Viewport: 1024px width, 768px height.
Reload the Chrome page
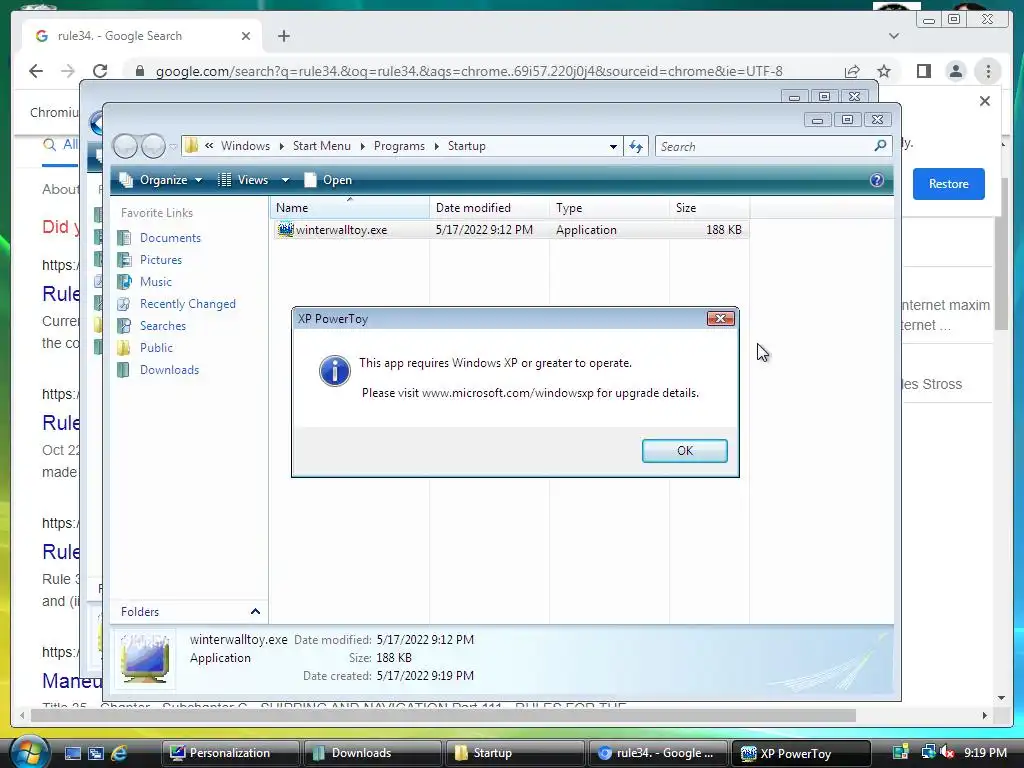click(100, 71)
